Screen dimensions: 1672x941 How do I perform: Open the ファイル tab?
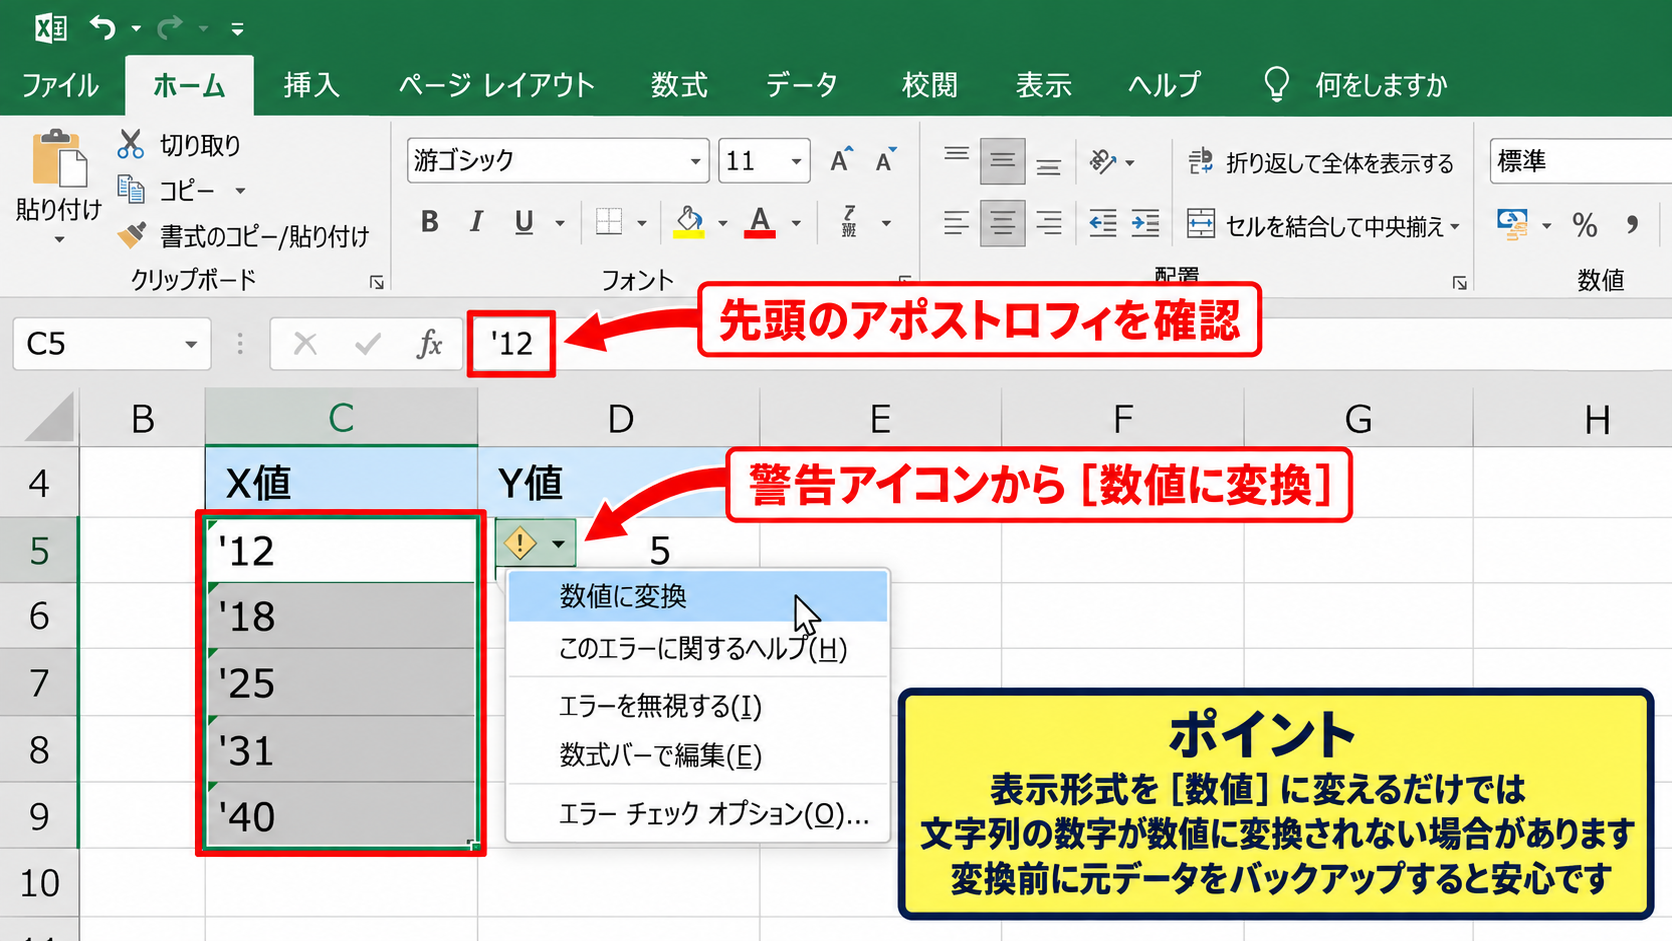point(60,85)
